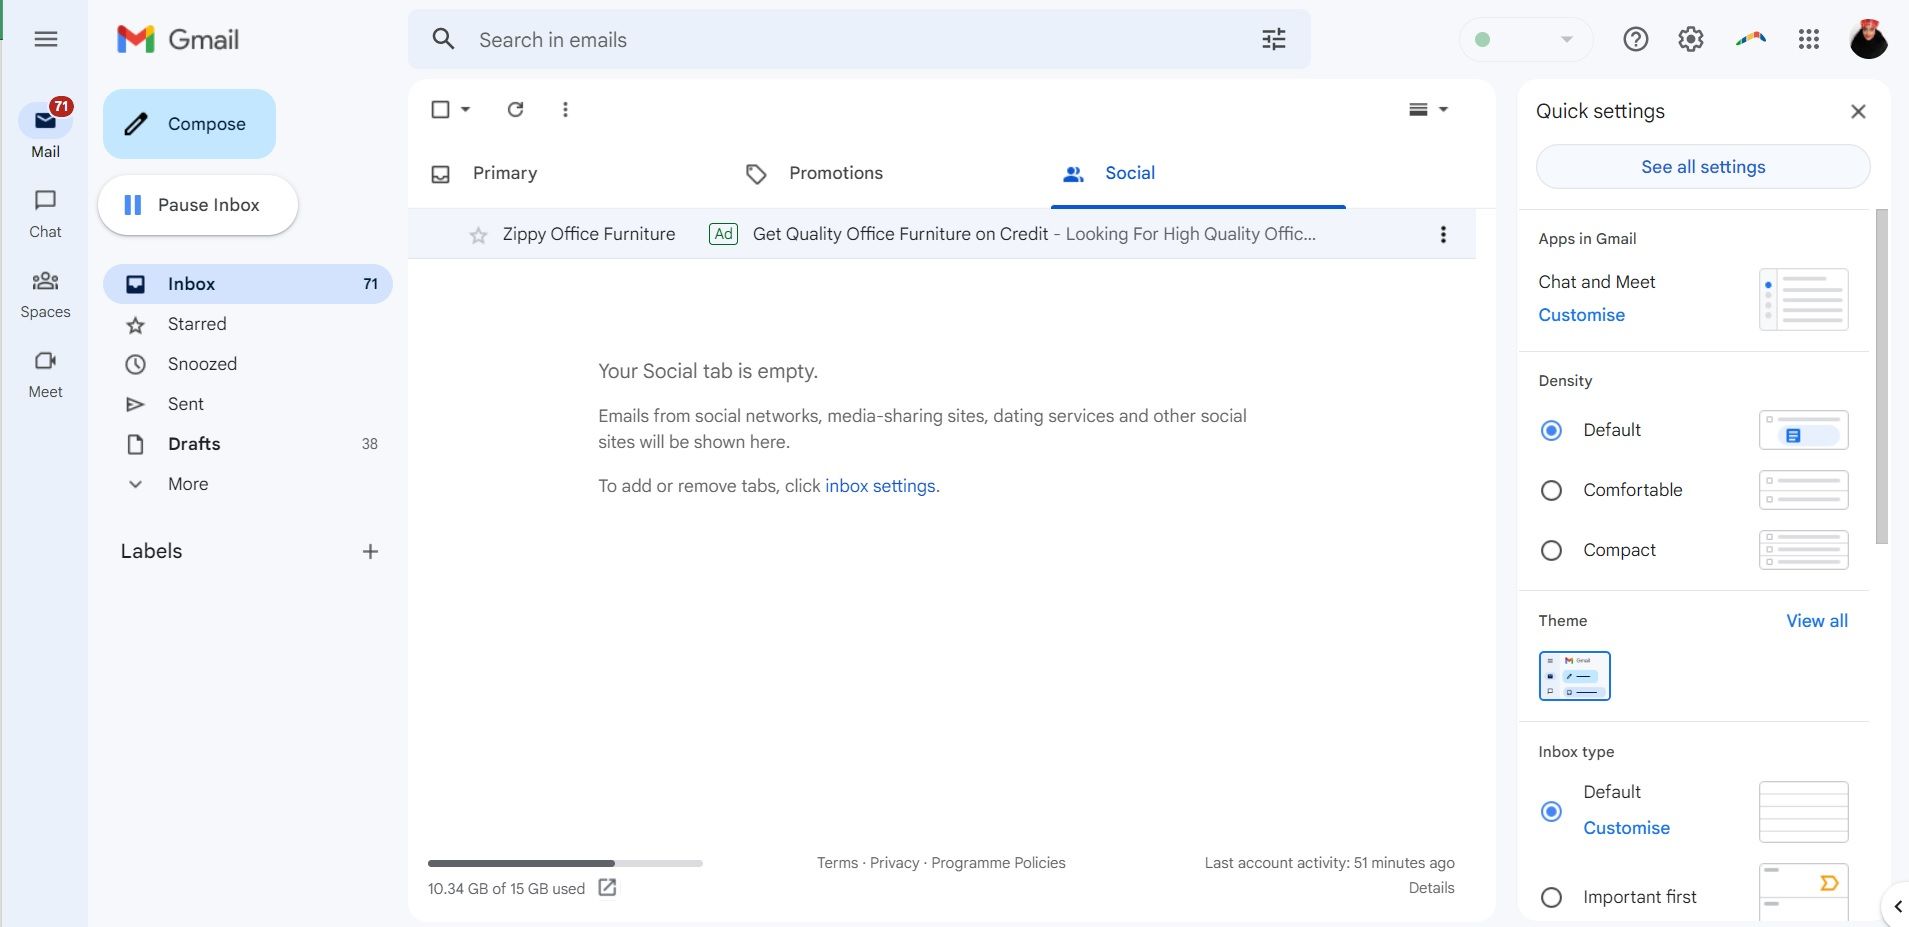The height and width of the screenshot is (927, 1909).
Task: Open search filter options
Action: point(1274,39)
